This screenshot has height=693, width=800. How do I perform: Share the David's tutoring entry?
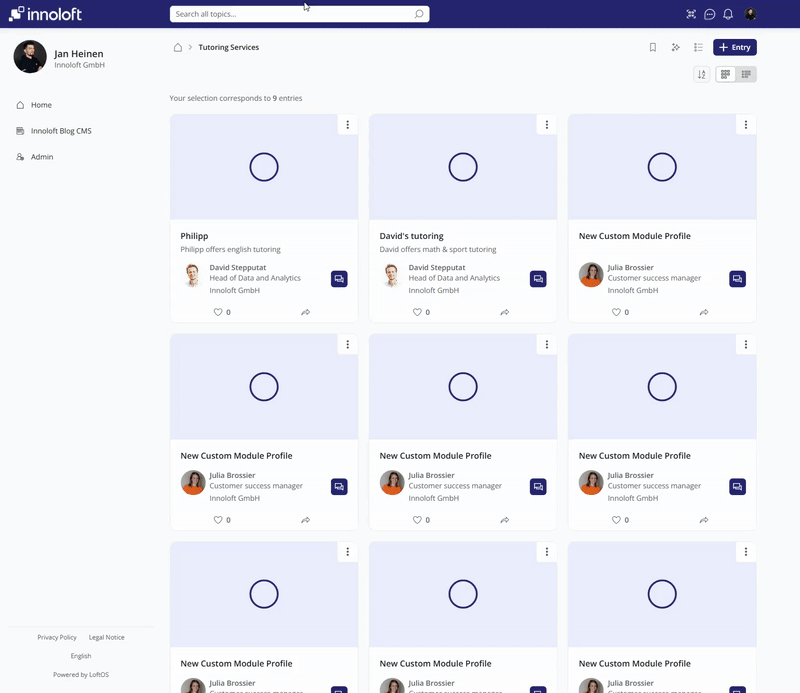coord(504,312)
